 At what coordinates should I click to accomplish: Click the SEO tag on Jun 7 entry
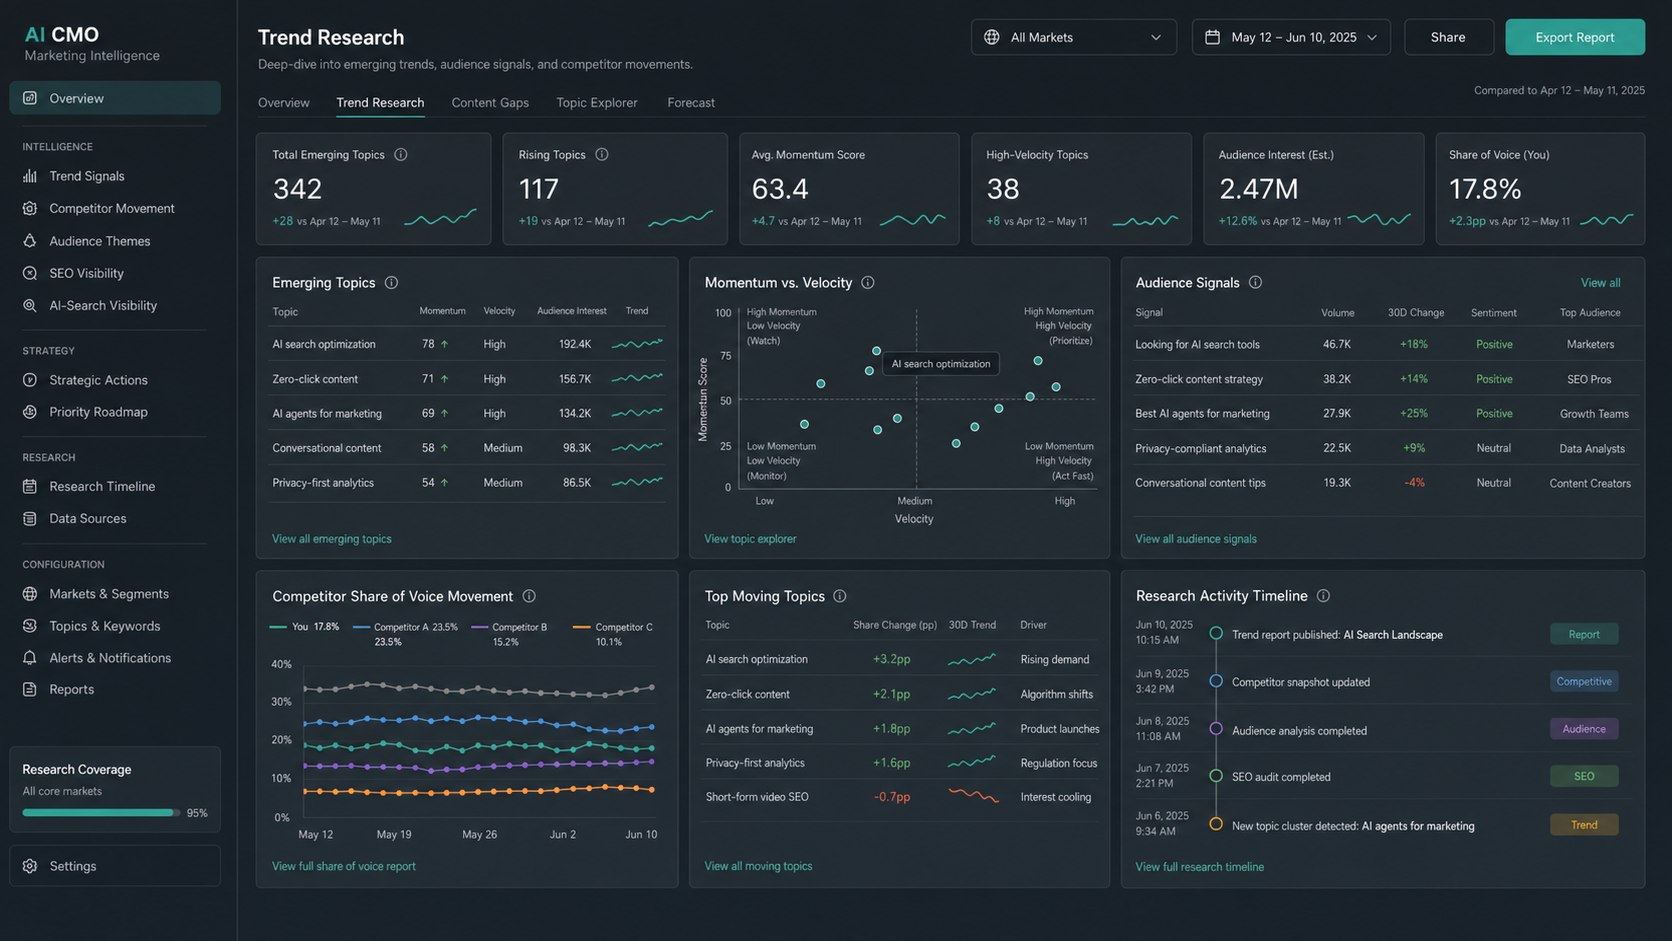[1584, 776]
